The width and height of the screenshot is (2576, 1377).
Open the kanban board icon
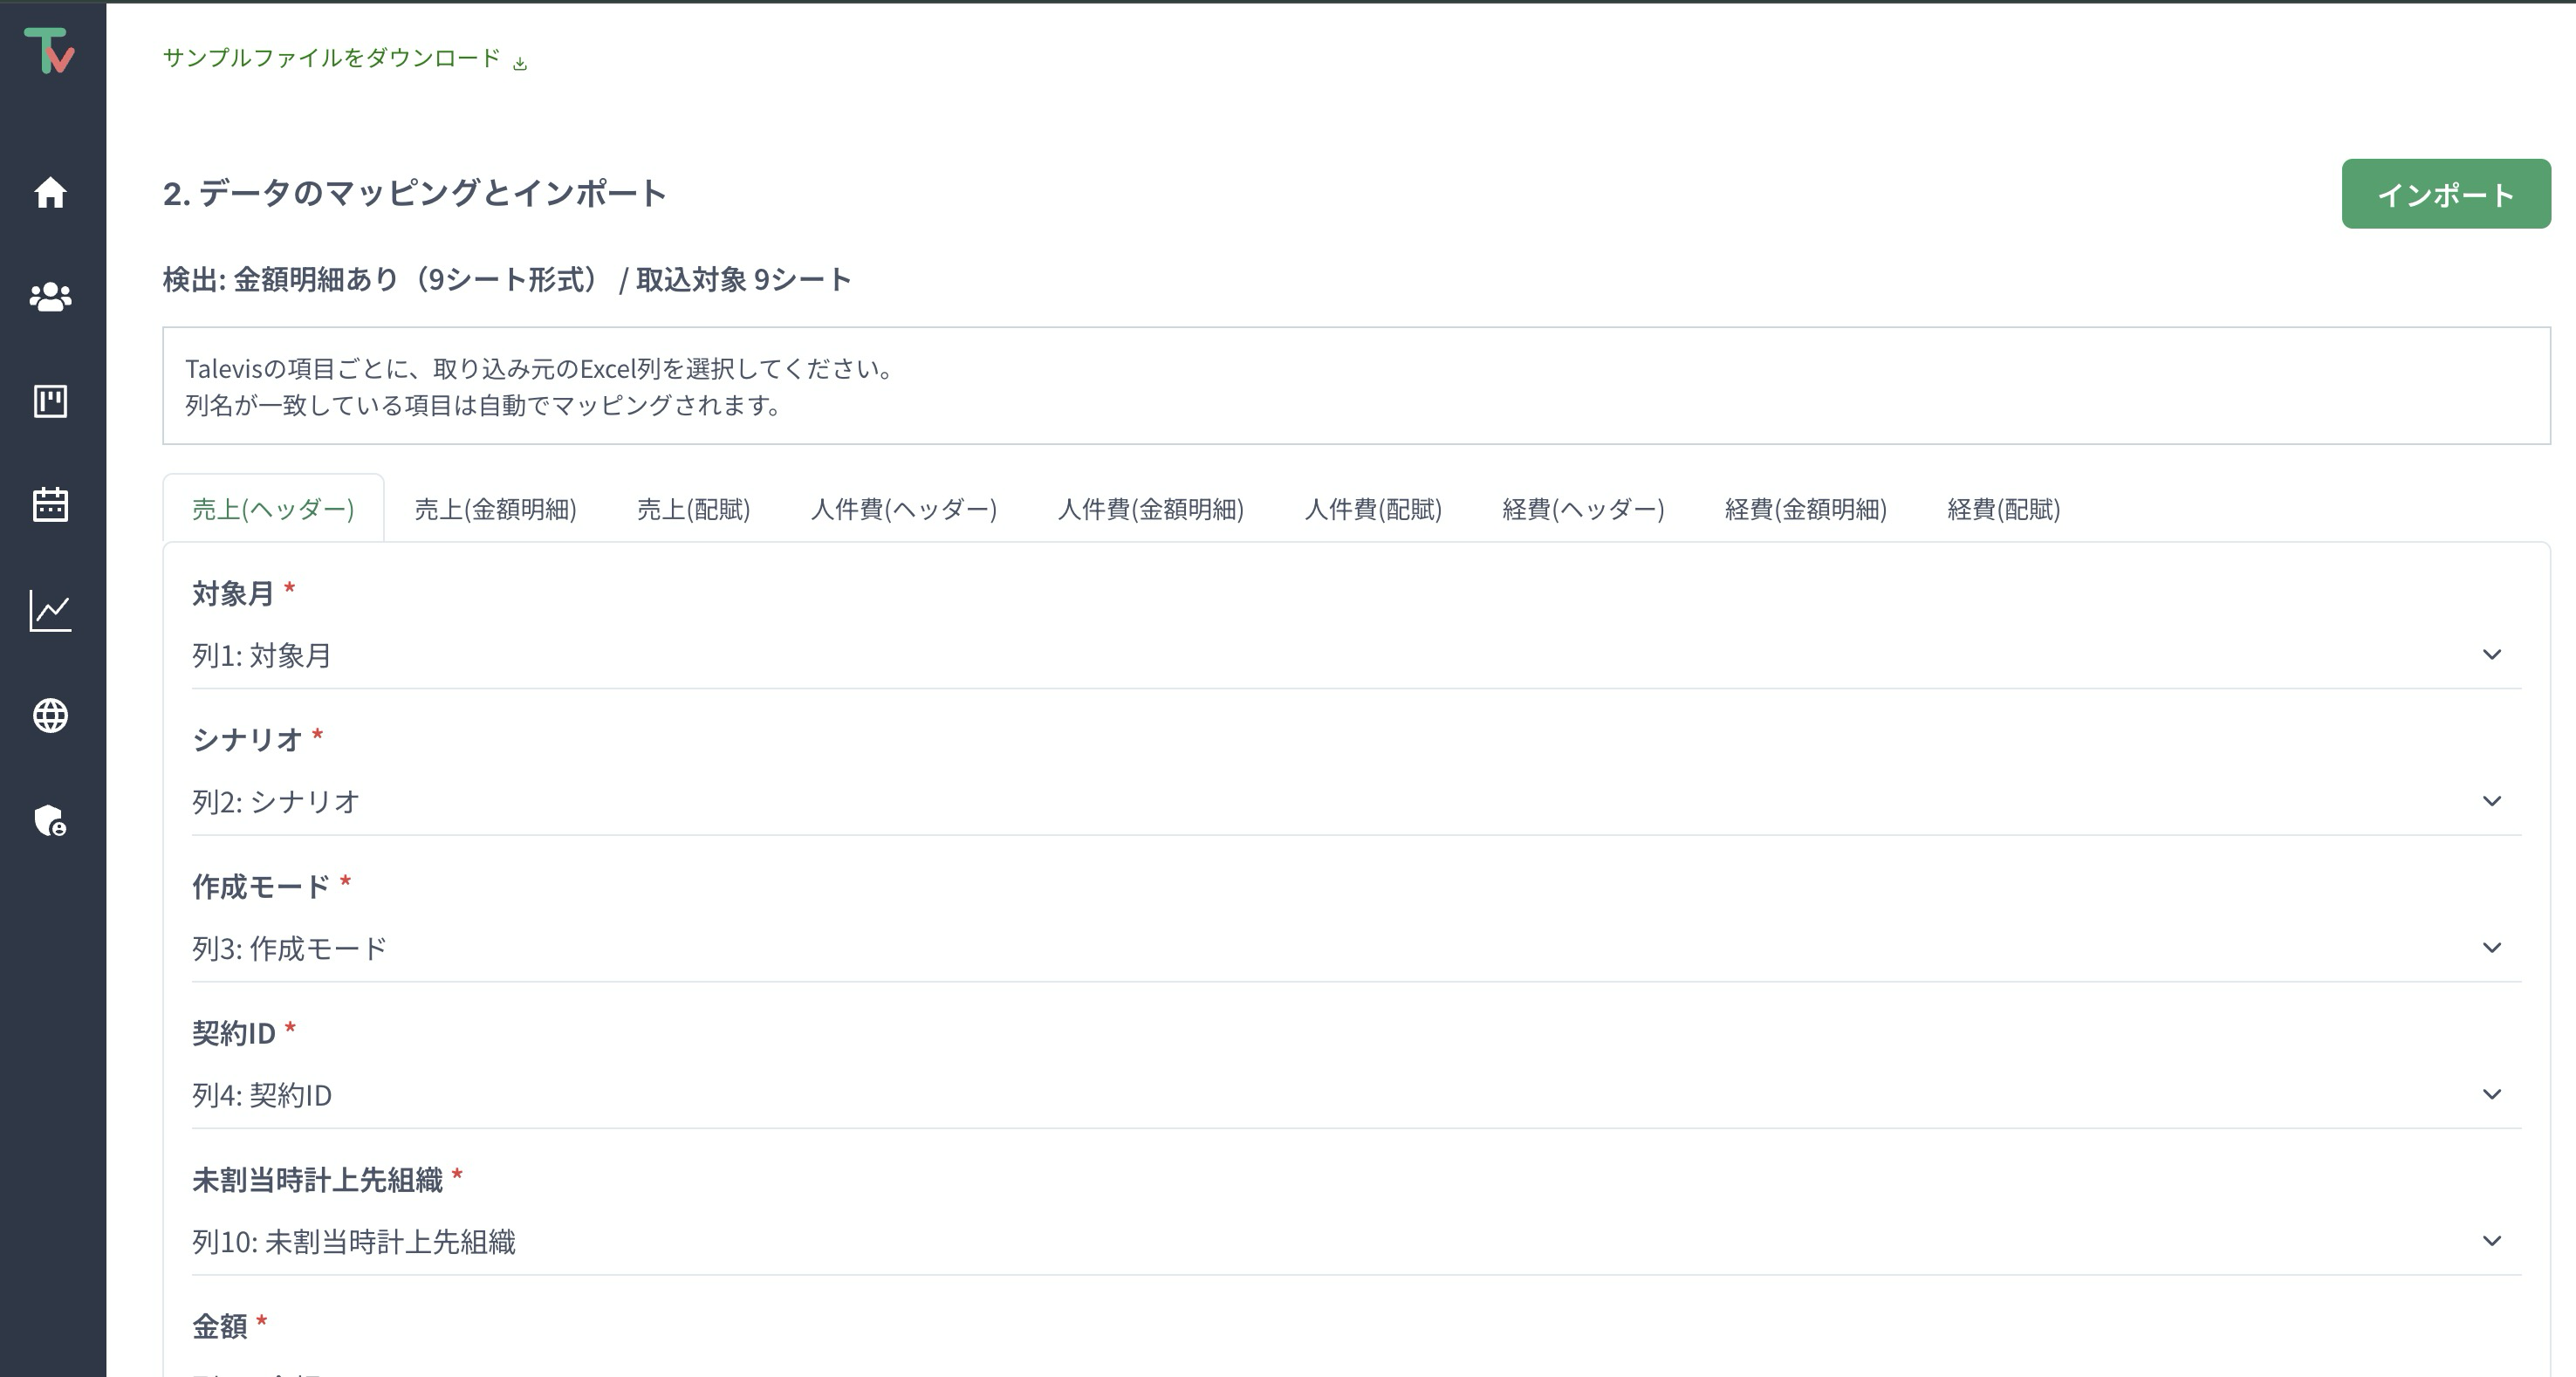(50, 401)
